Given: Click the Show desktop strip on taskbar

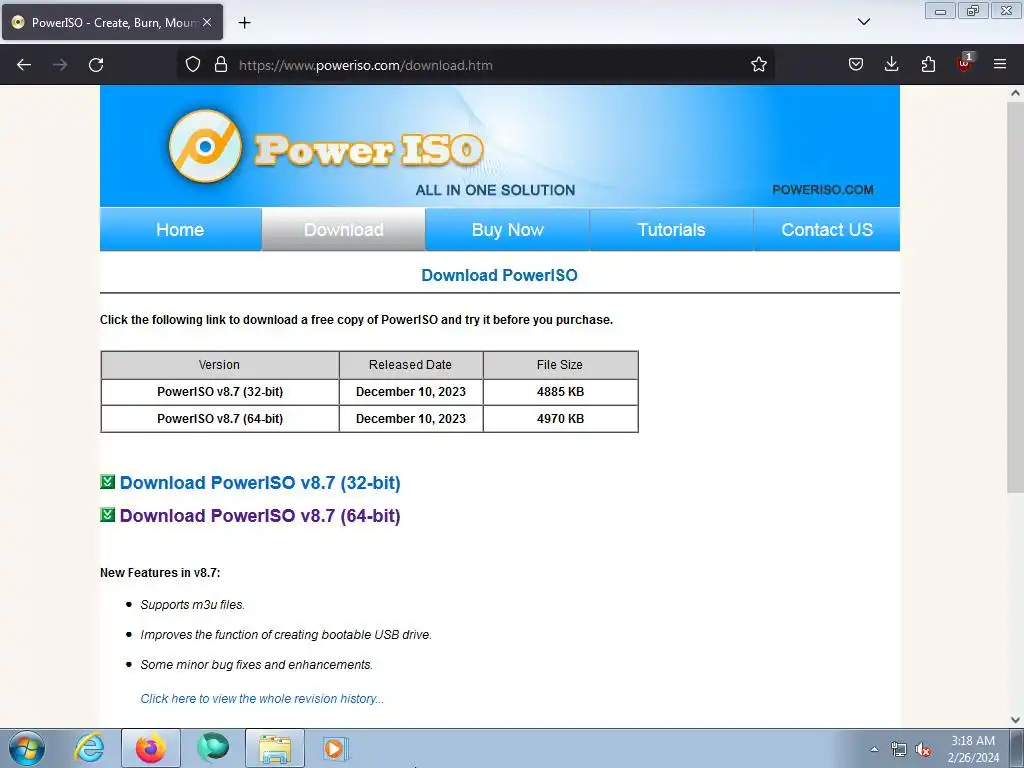Looking at the screenshot, I should (x=1017, y=748).
